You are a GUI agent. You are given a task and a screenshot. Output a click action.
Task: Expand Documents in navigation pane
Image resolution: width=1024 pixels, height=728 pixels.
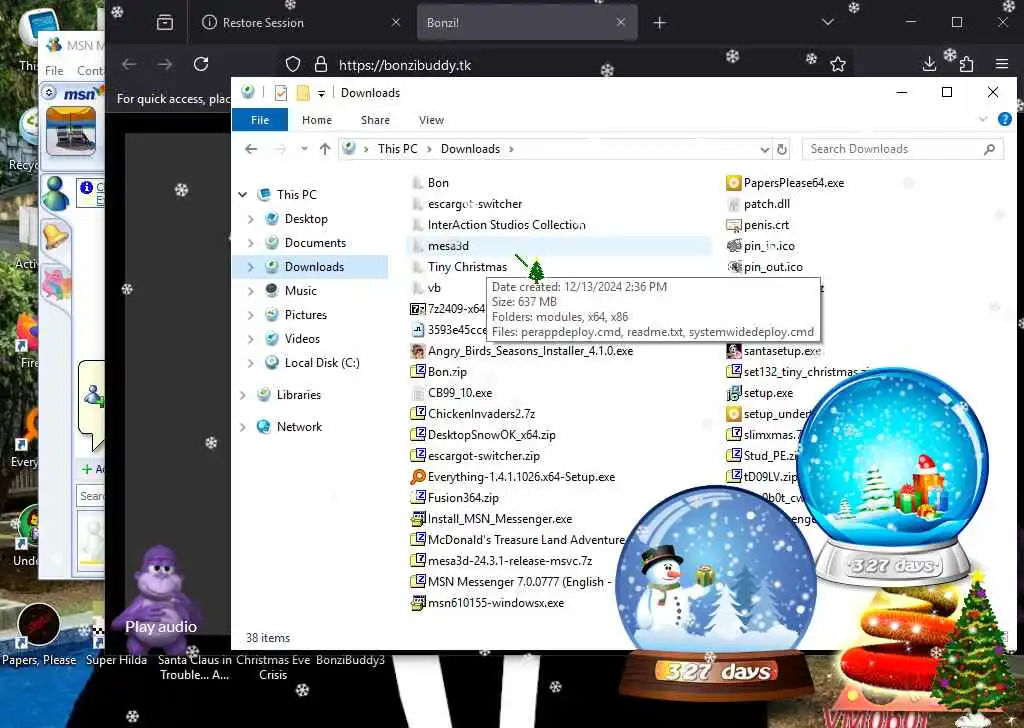(x=251, y=244)
